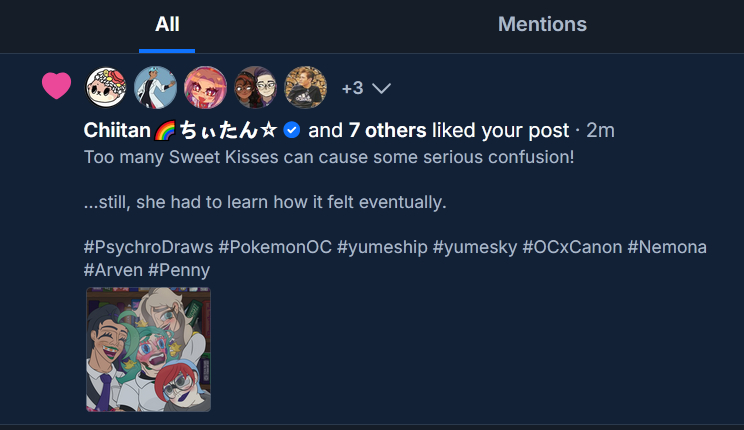The image size is (744, 430).
Task: Open the first avatar with flower crown
Action: pyautogui.click(x=106, y=88)
